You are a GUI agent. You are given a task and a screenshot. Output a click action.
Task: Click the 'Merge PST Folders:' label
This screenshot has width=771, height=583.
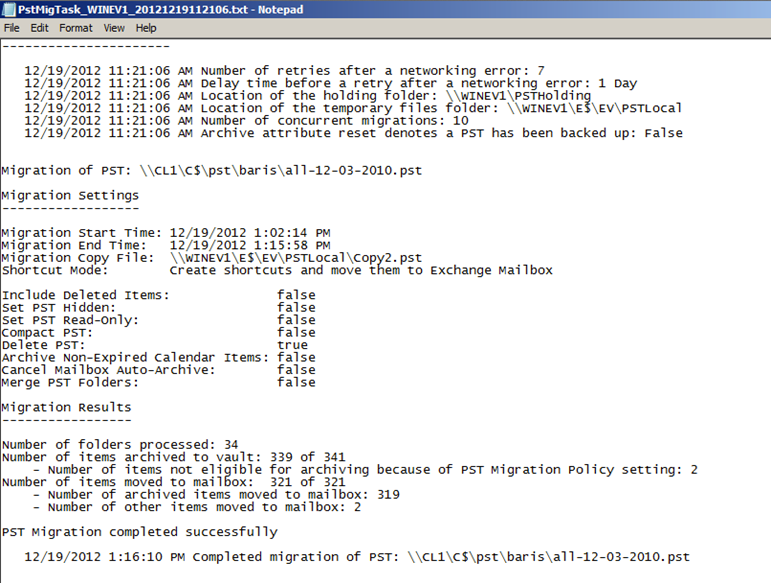click(70, 382)
